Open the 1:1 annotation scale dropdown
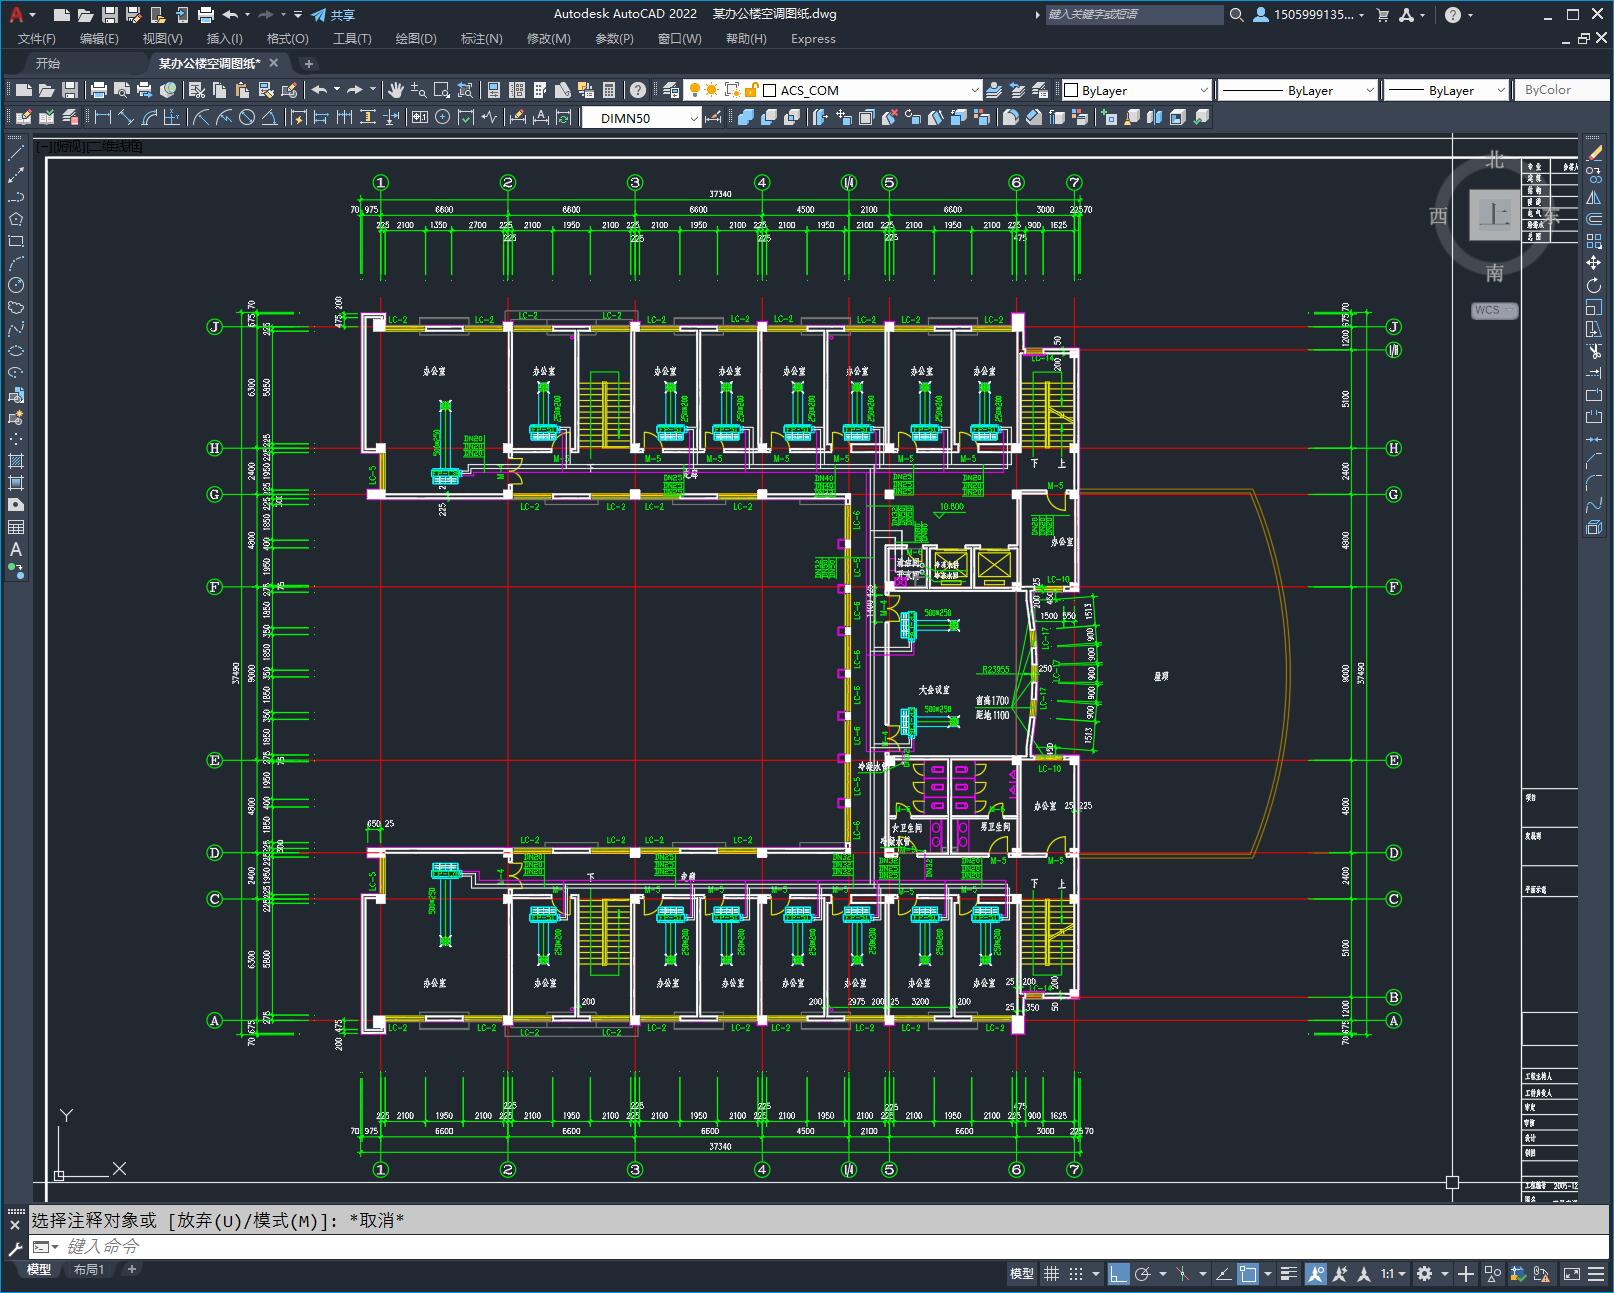Viewport: 1614px width, 1293px height. (x=1394, y=1273)
